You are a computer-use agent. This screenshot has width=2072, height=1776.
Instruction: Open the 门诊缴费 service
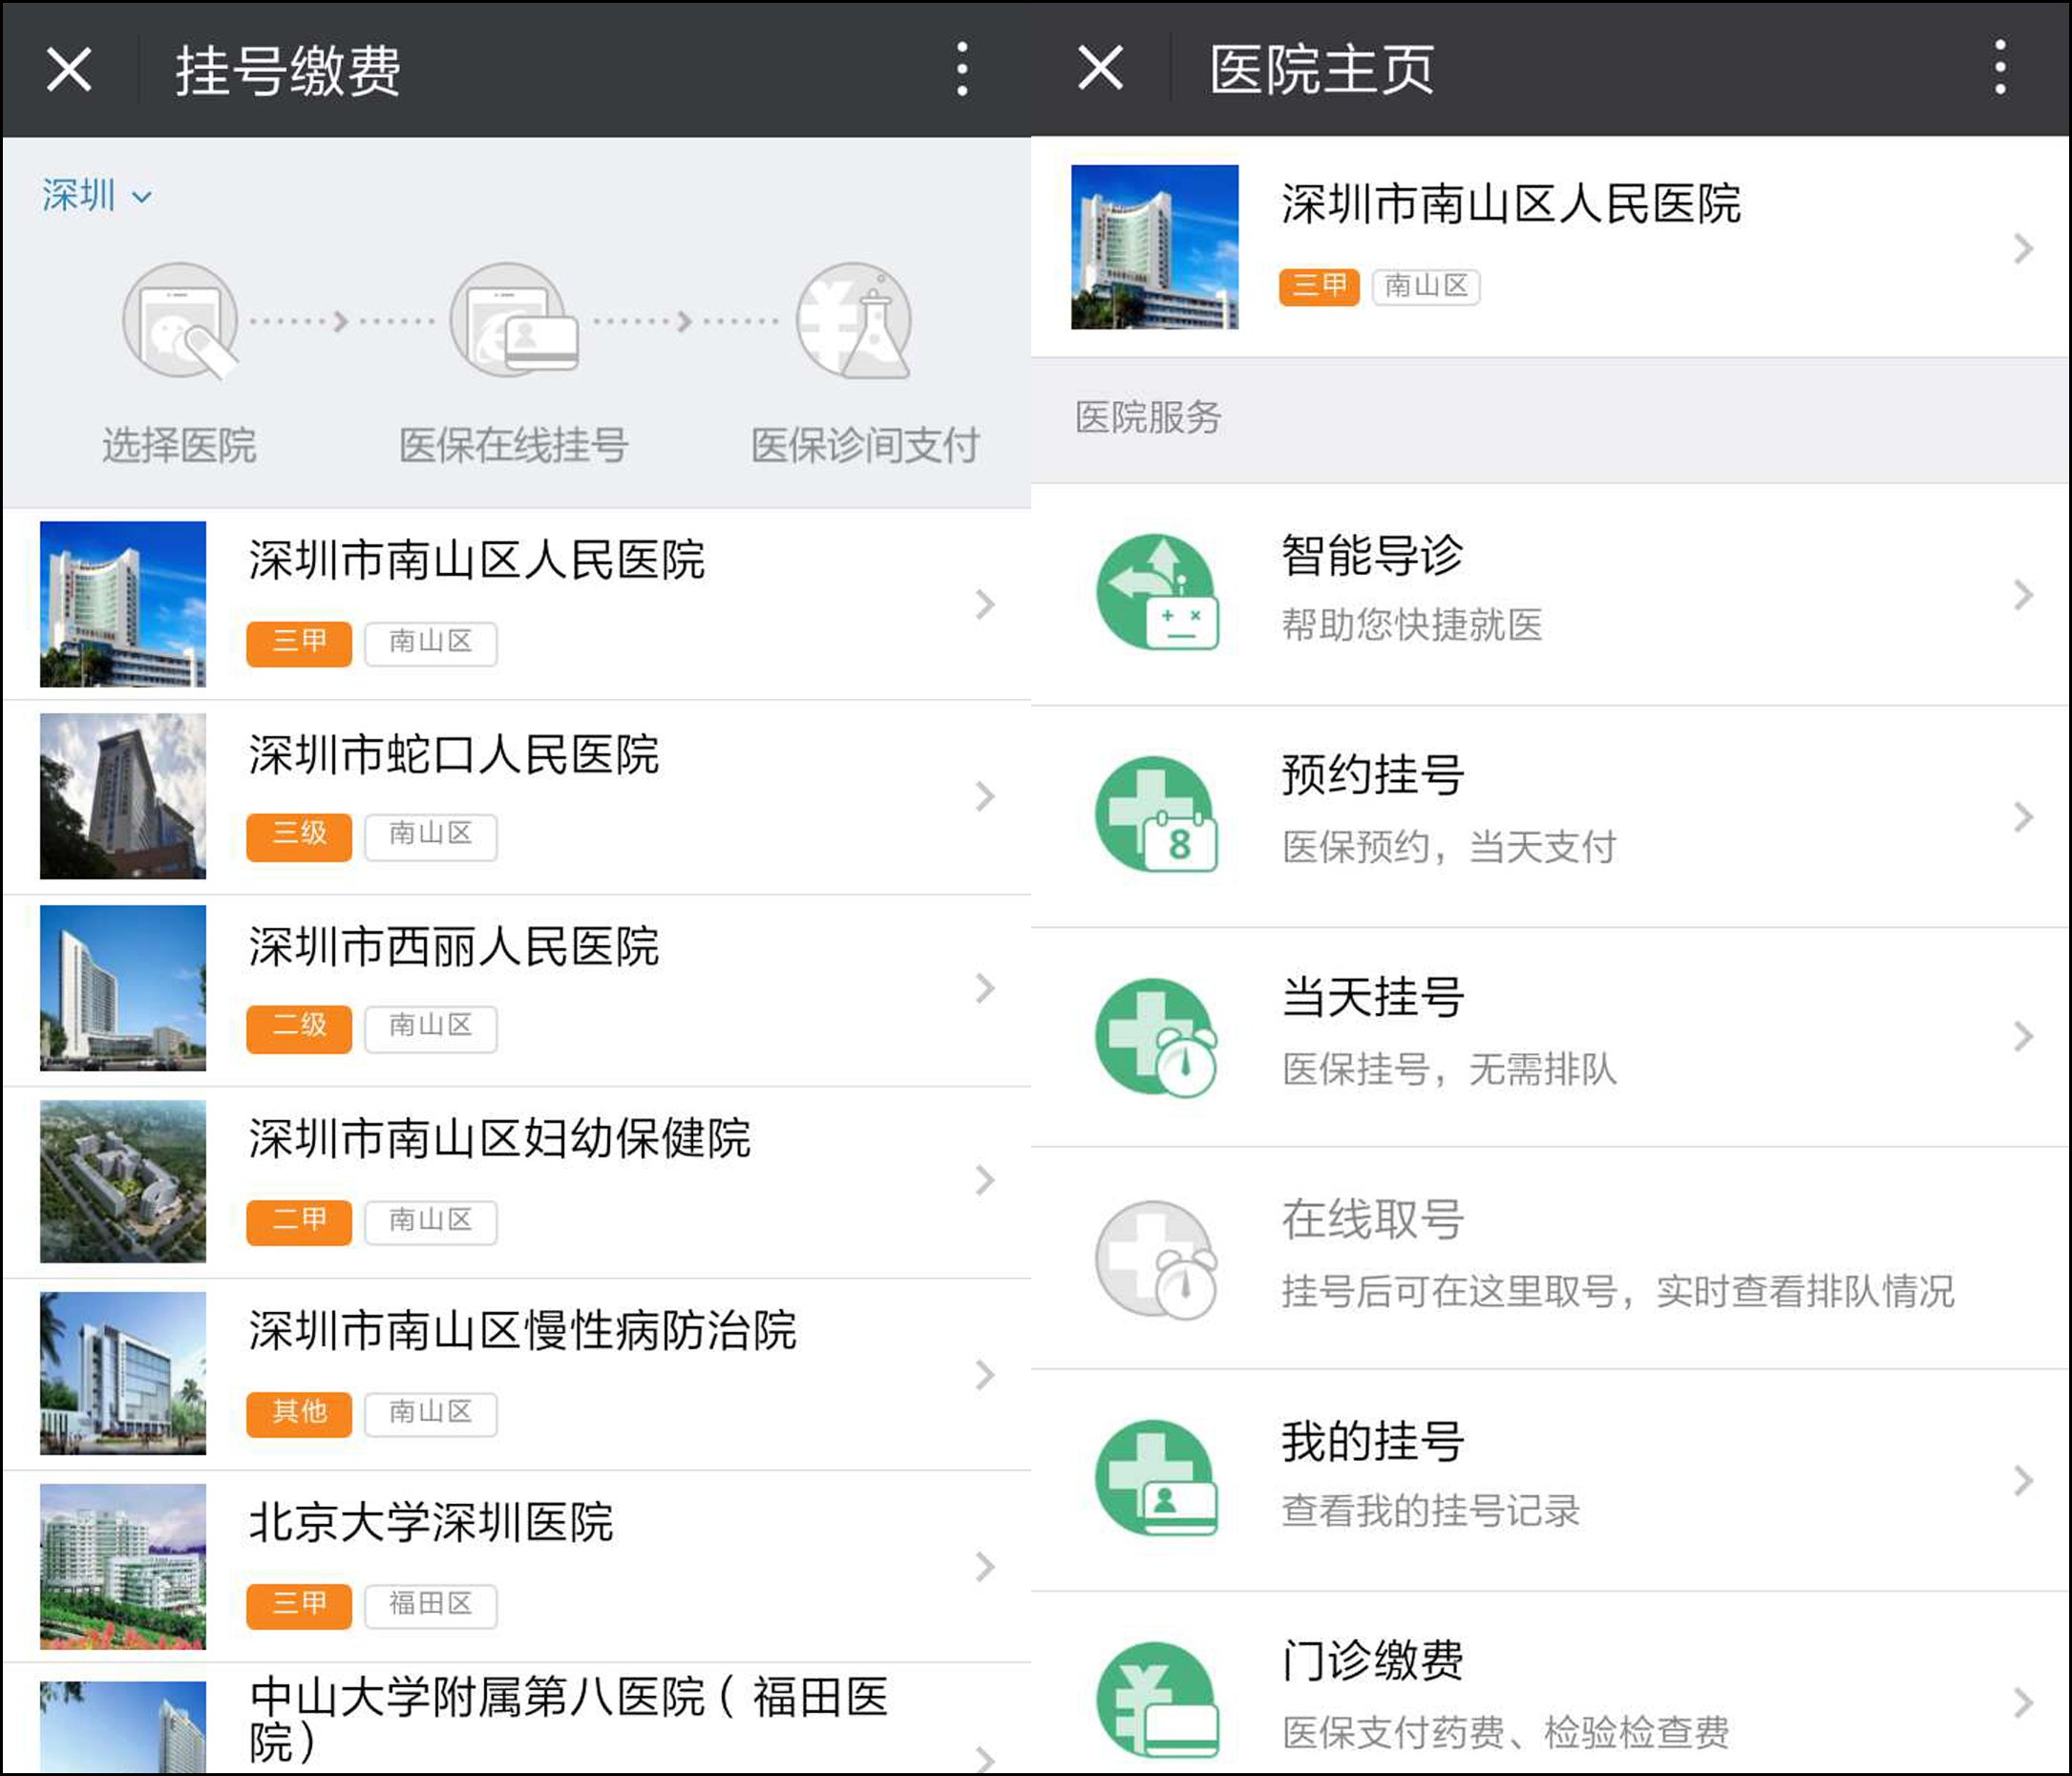tap(1550, 1684)
